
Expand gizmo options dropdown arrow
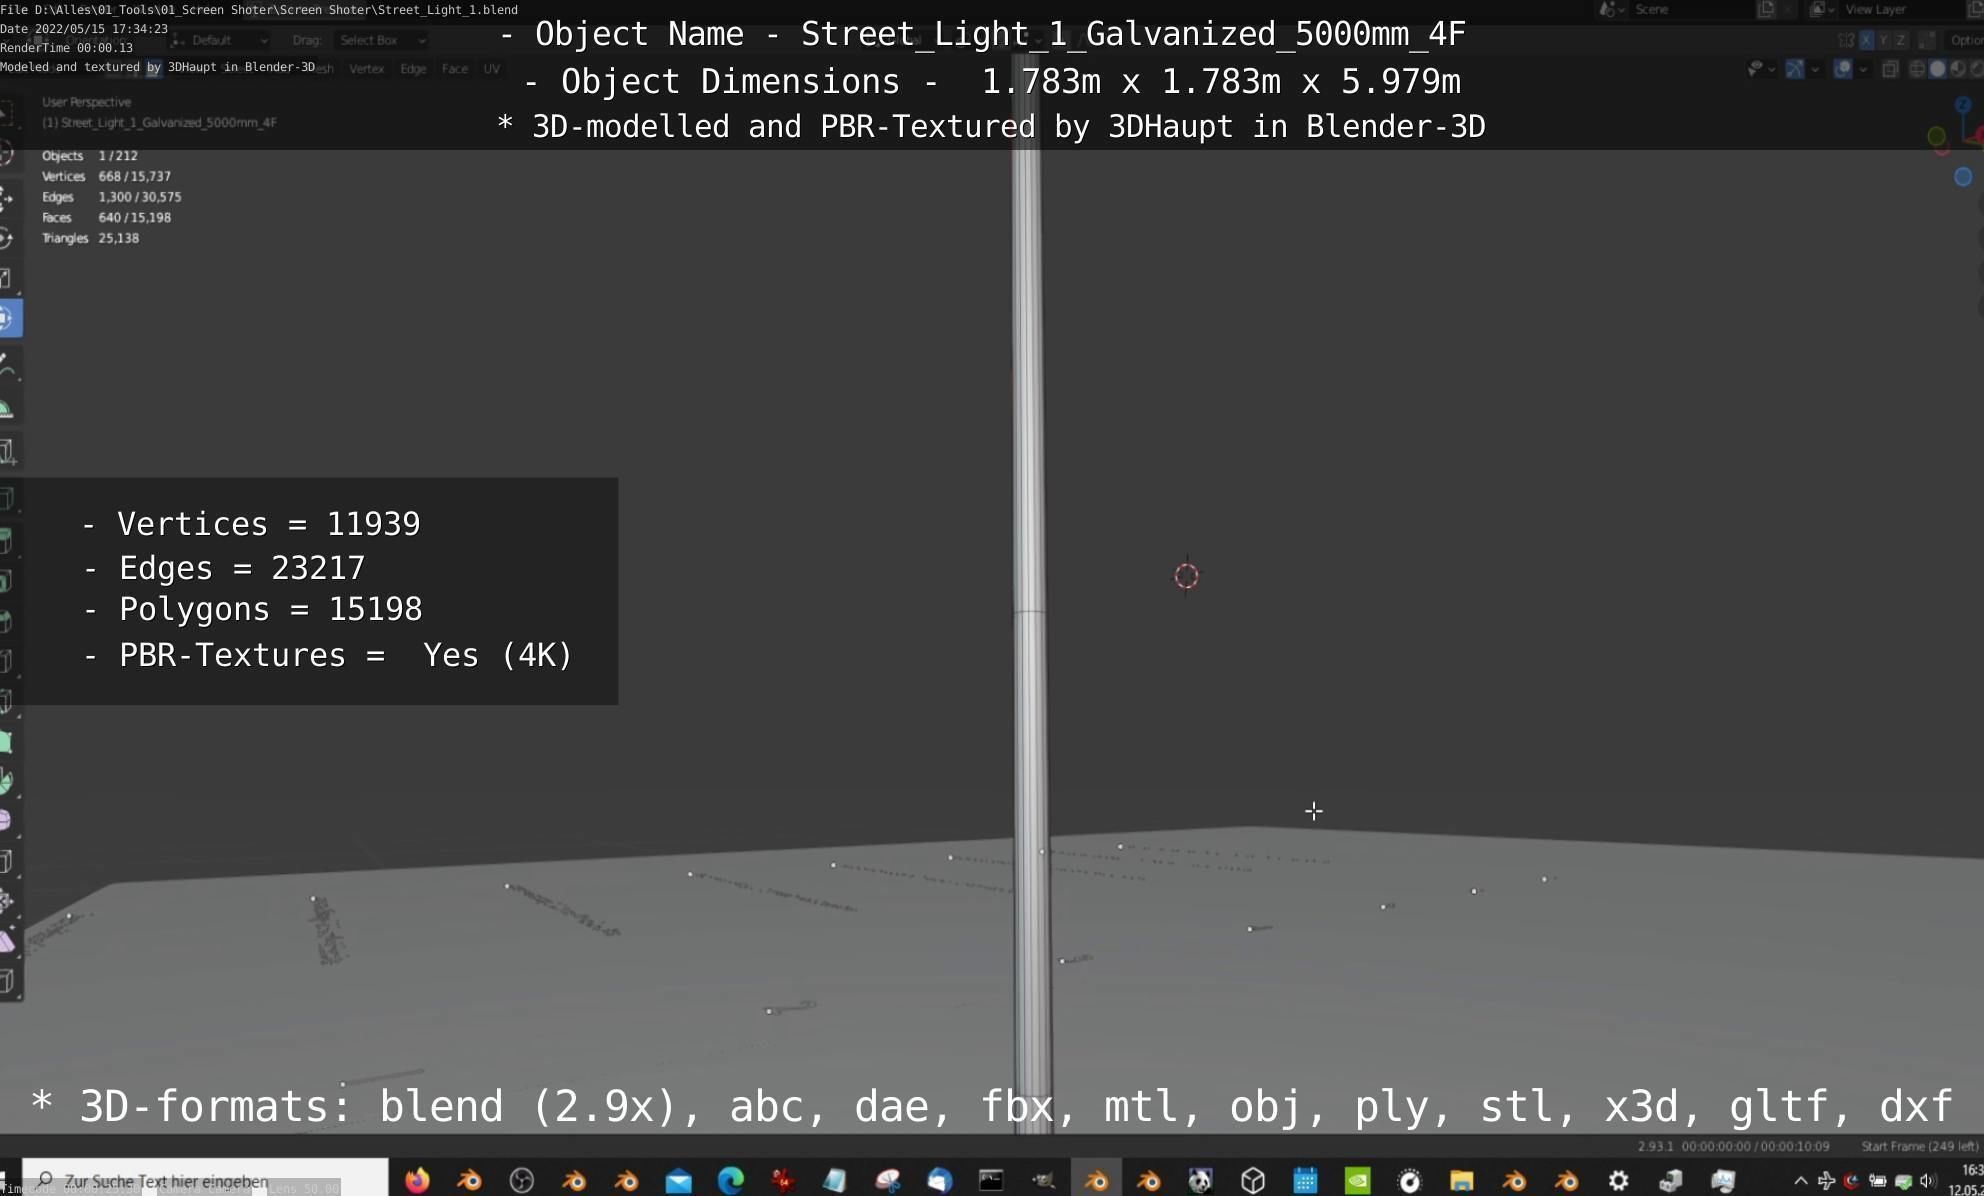pyautogui.click(x=1815, y=69)
